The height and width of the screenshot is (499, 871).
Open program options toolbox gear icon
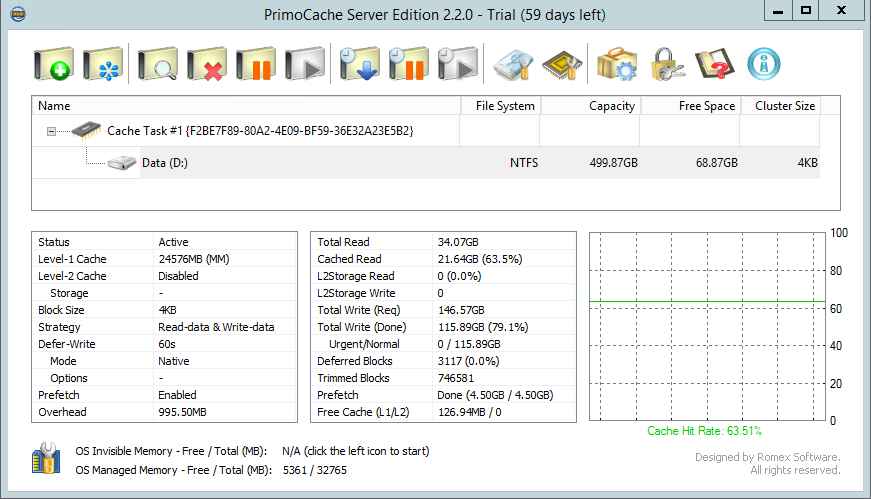pyautogui.click(x=617, y=65)
